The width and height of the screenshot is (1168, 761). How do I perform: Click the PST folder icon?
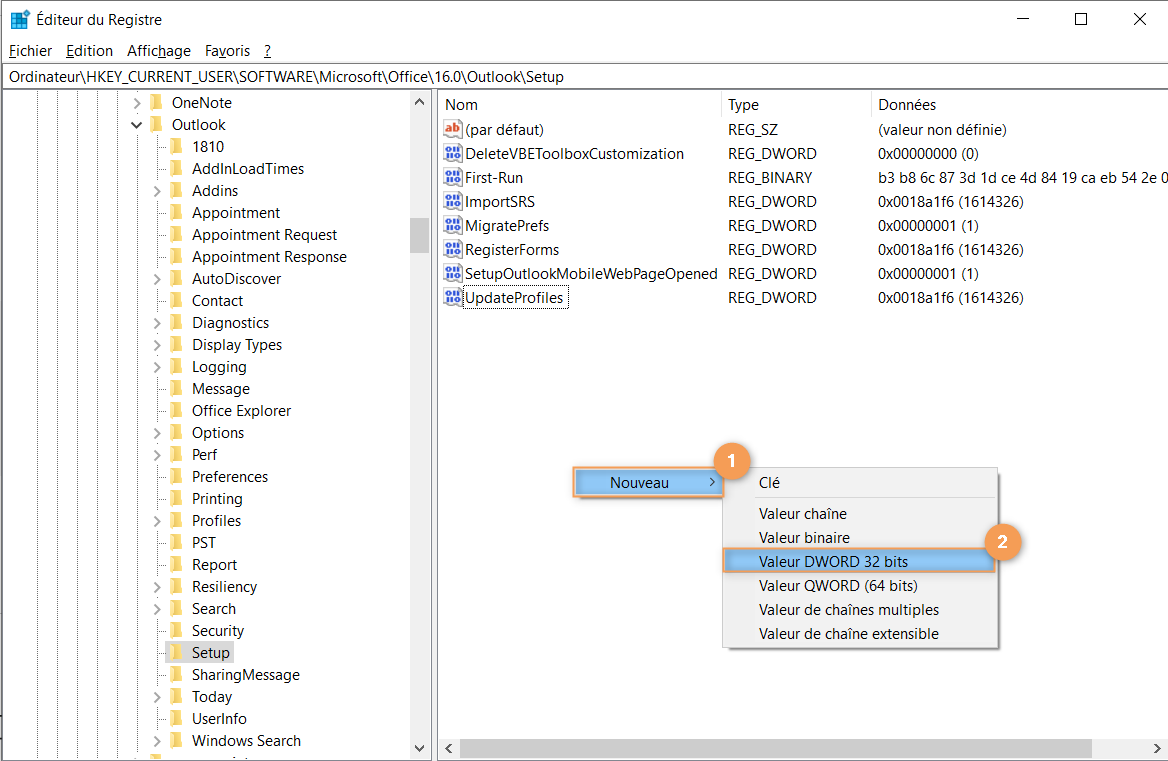point(177,542)
